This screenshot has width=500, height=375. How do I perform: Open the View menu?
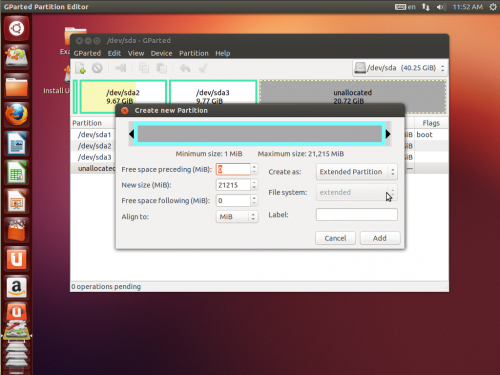pos(136,53)
